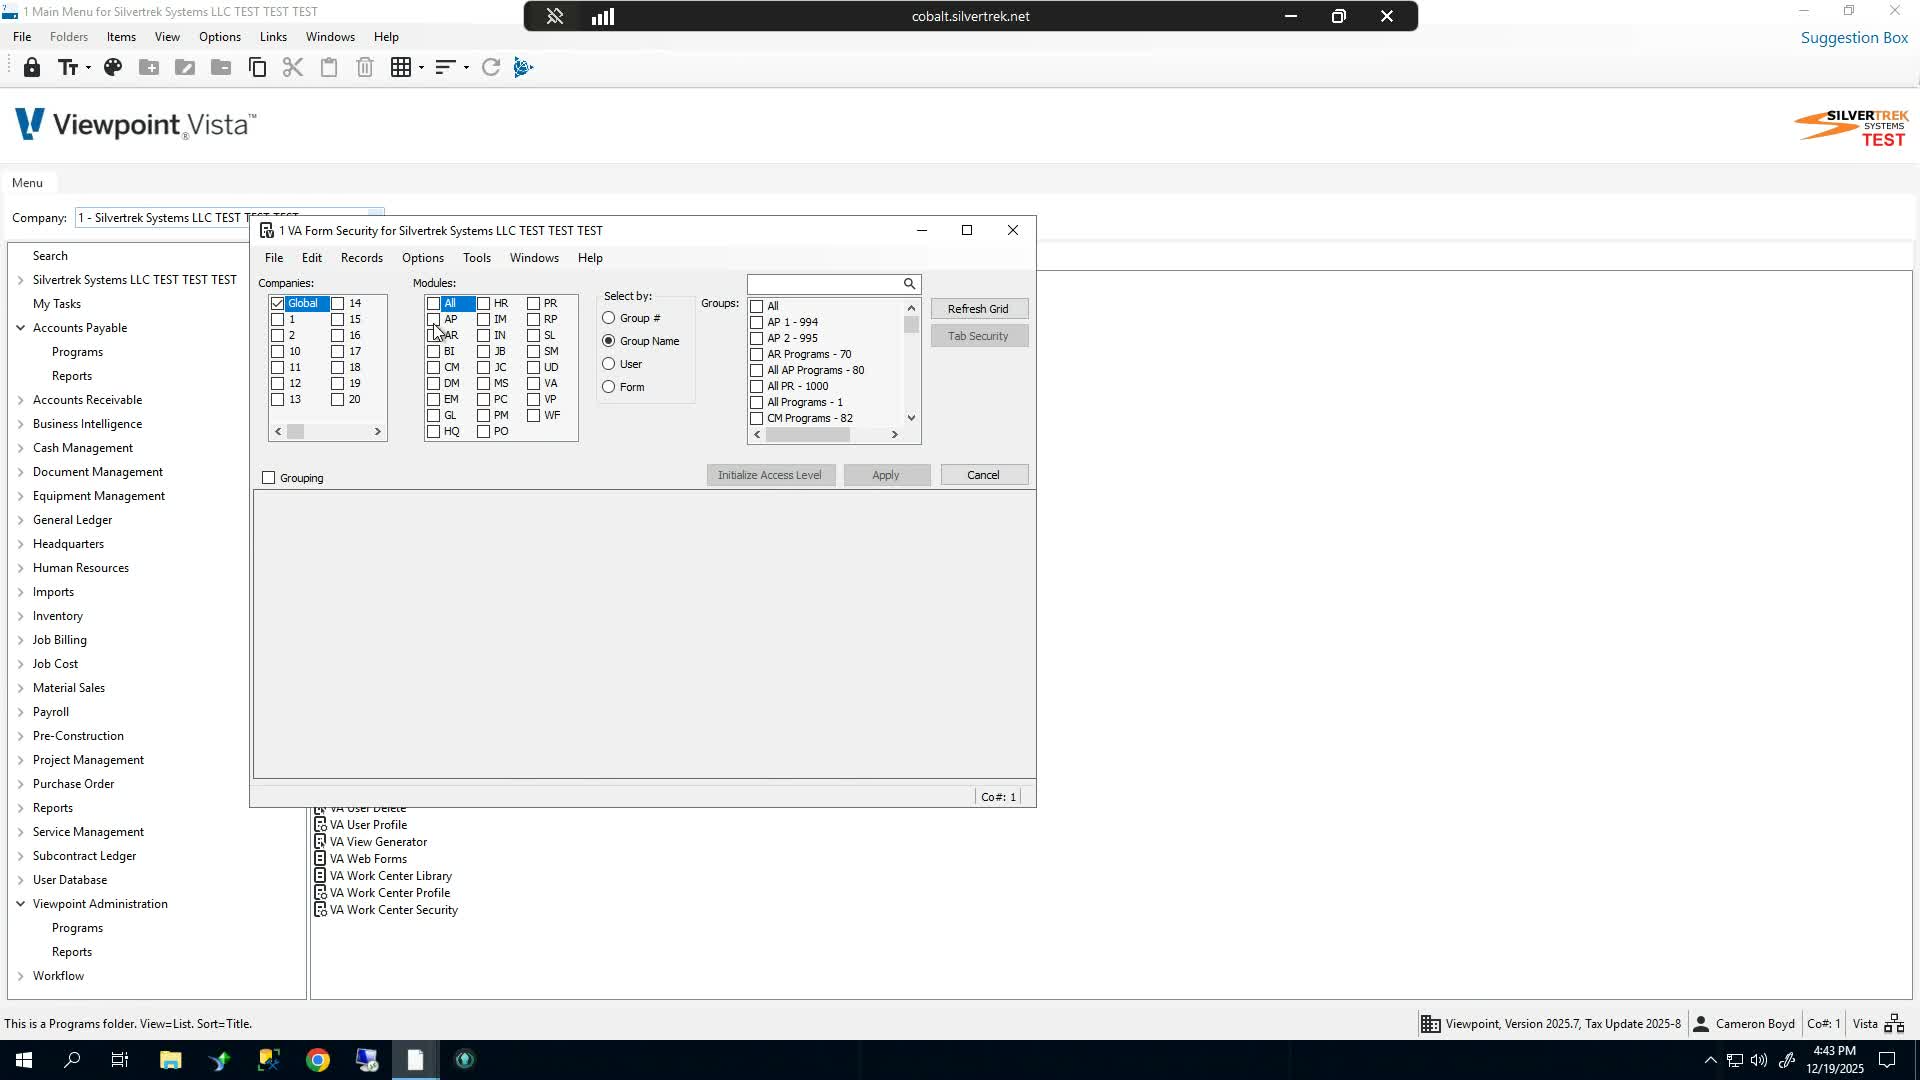The image size is (1920, 1080).
Task: Expand the General Ledger tree node
Action: coord(20,520)
